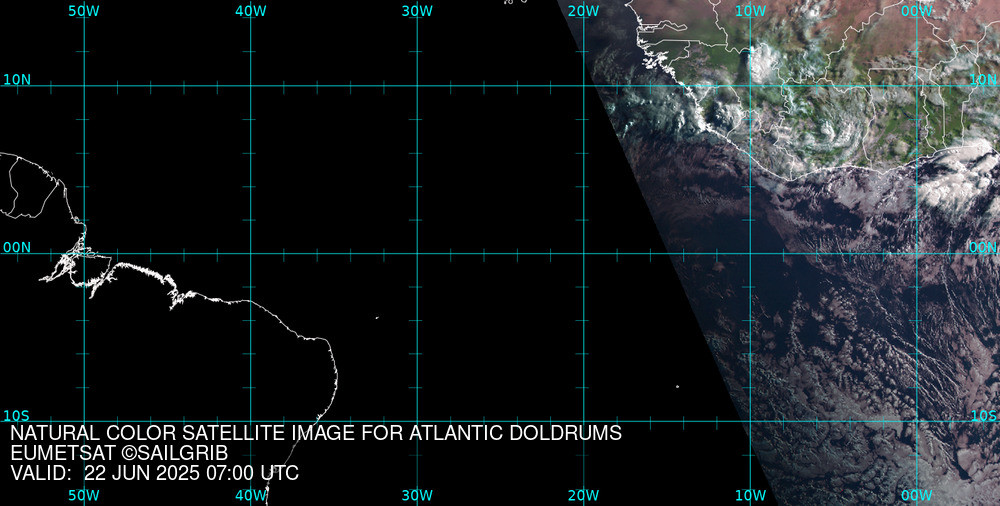Click the top 30W longitude label

[x=417, y=11]
